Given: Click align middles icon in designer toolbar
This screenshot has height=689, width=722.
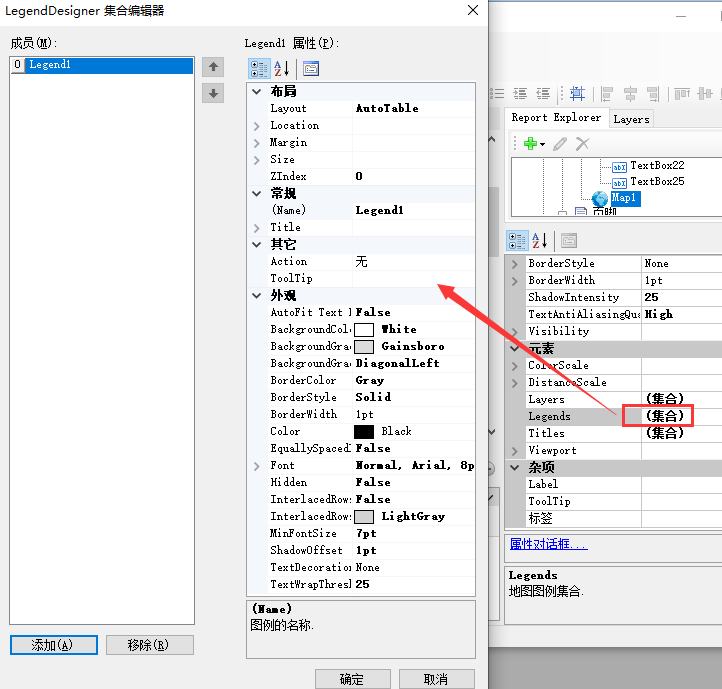Looking at the screenshot, I should (705, 94).
